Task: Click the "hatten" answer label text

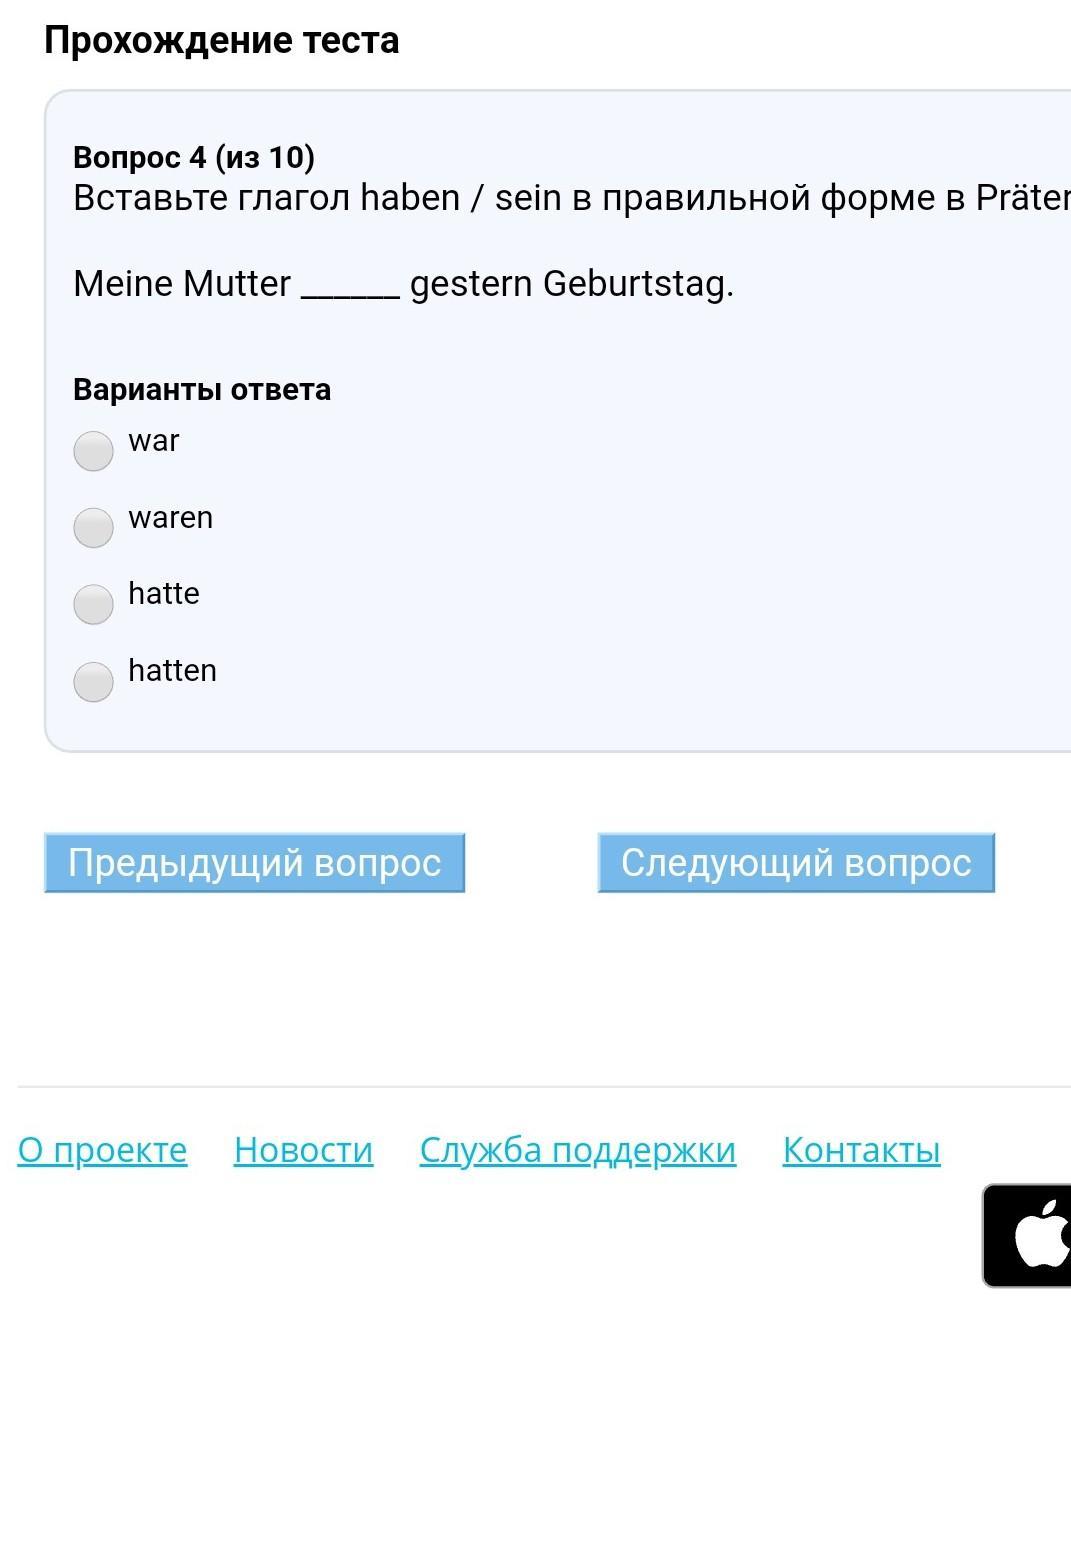Action: (x=172, y=671)
